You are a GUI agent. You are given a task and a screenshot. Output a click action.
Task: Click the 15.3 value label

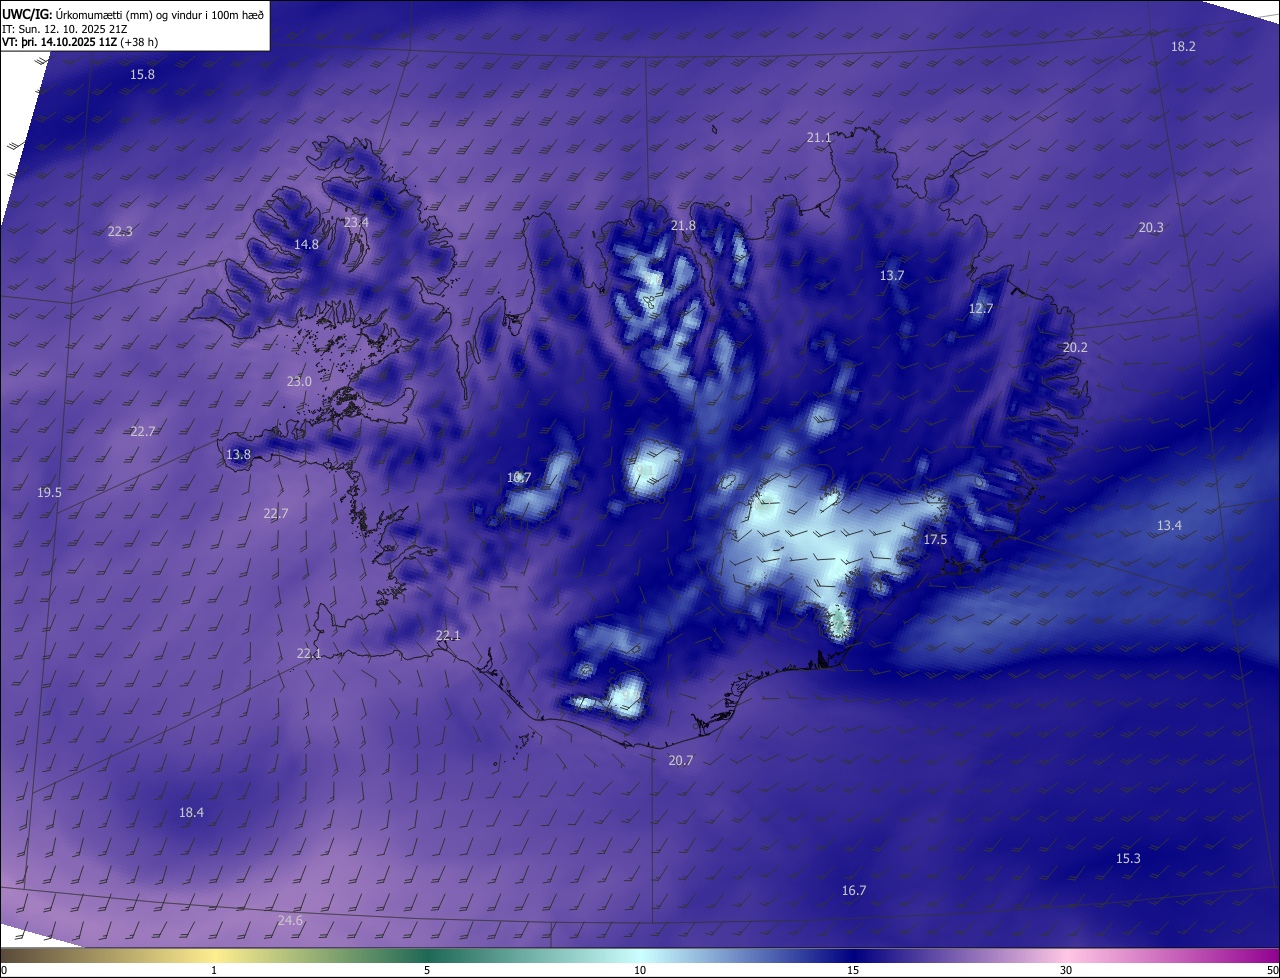(1128, 859)
